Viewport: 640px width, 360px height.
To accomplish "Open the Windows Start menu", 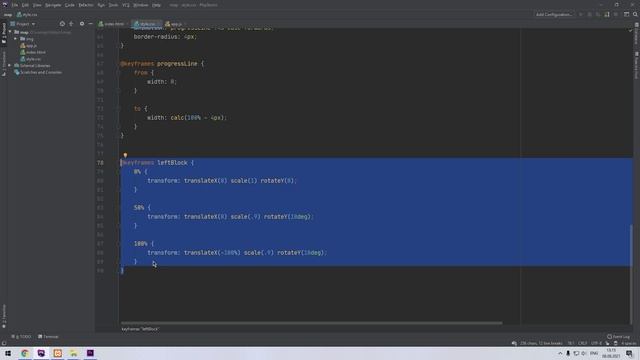I will [8, 353].
